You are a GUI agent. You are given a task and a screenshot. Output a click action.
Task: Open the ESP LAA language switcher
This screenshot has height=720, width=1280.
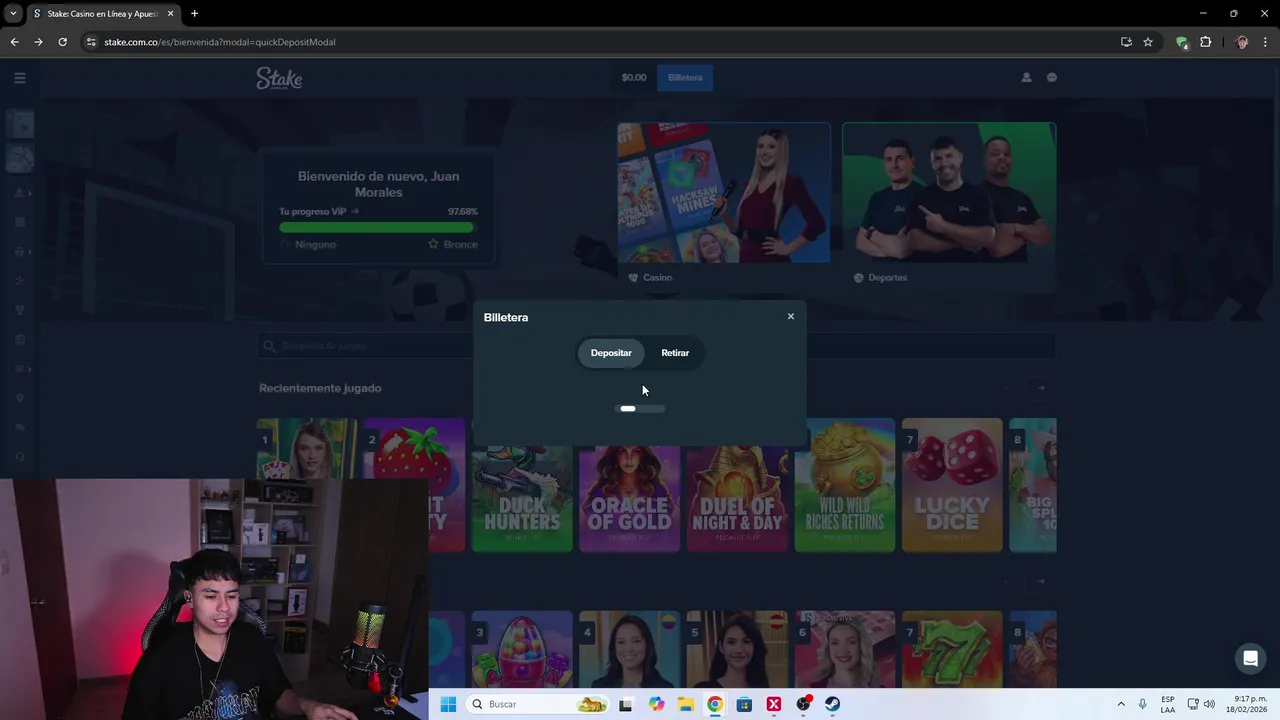1168,704
